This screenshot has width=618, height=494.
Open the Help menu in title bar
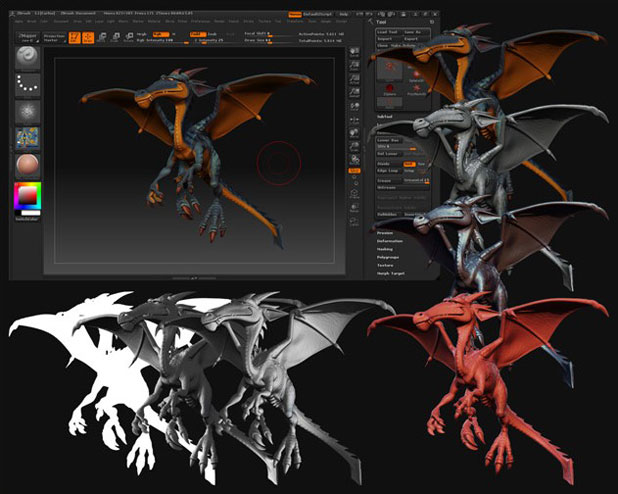point(344,14)
